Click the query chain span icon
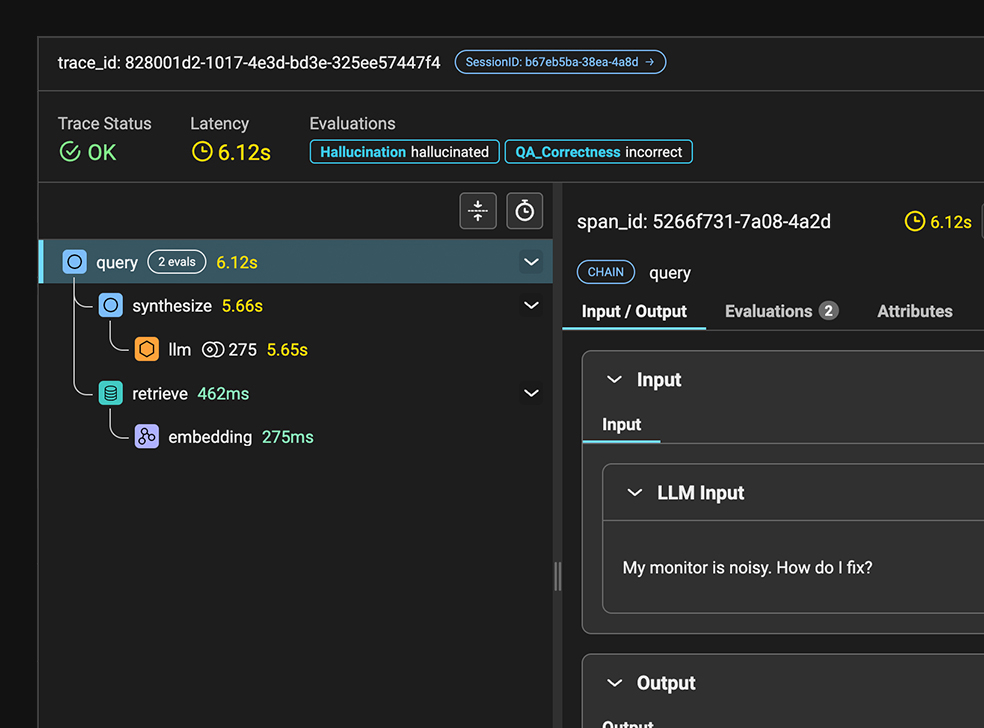984x728 pixels. 75,262
